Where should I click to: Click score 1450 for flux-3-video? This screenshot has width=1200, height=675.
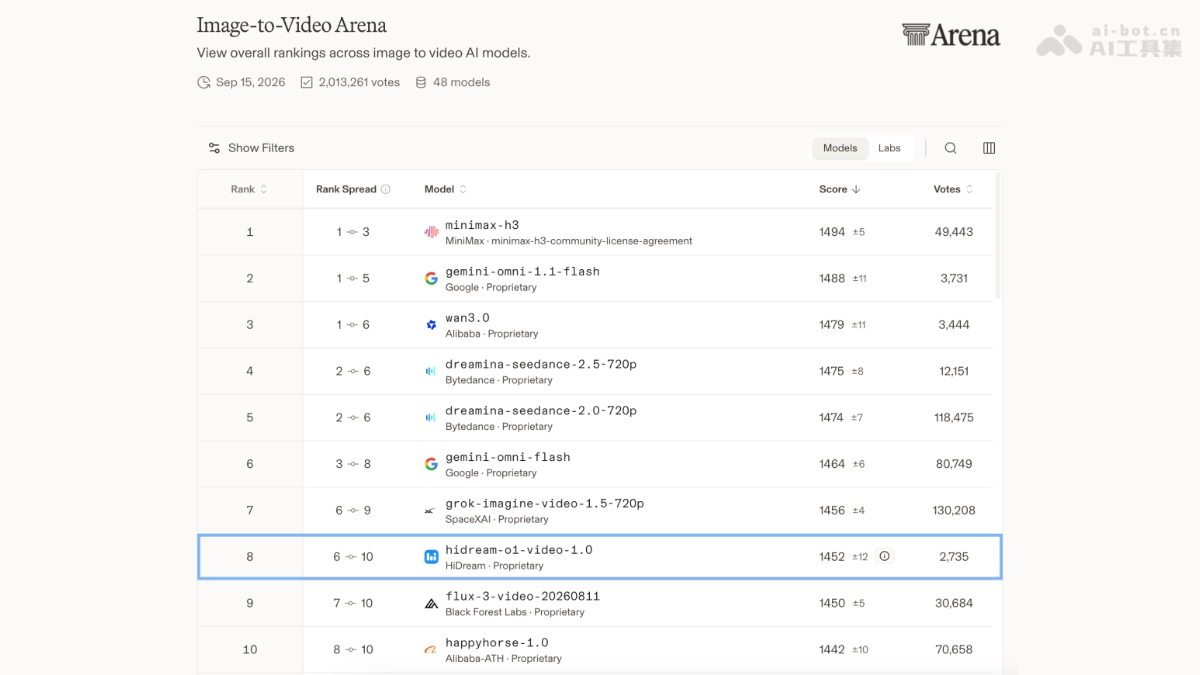[x=832, y=603]
